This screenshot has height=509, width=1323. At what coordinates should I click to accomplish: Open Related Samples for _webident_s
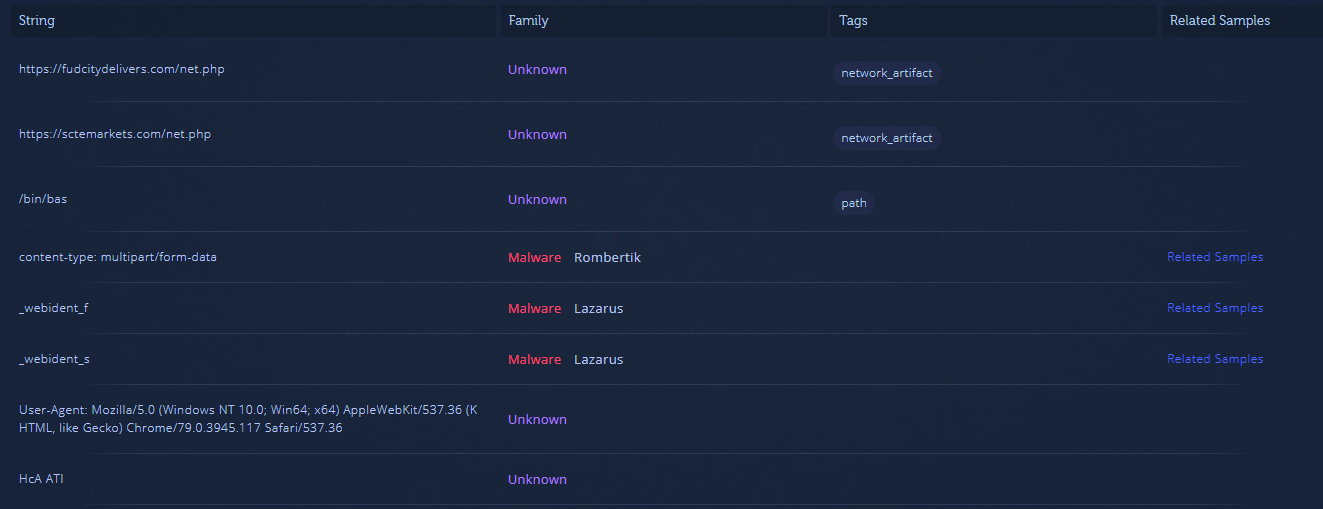pos(1214,359)
